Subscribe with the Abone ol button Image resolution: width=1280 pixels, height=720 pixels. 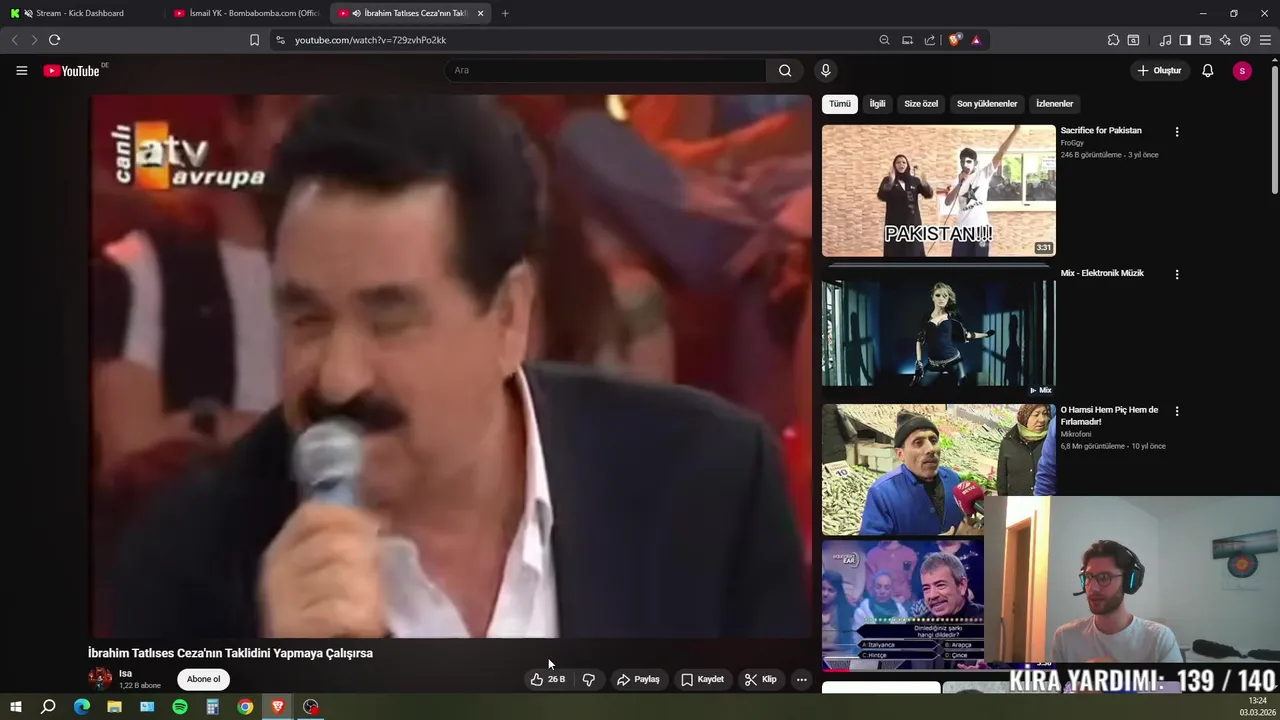(x=203, y=679)
